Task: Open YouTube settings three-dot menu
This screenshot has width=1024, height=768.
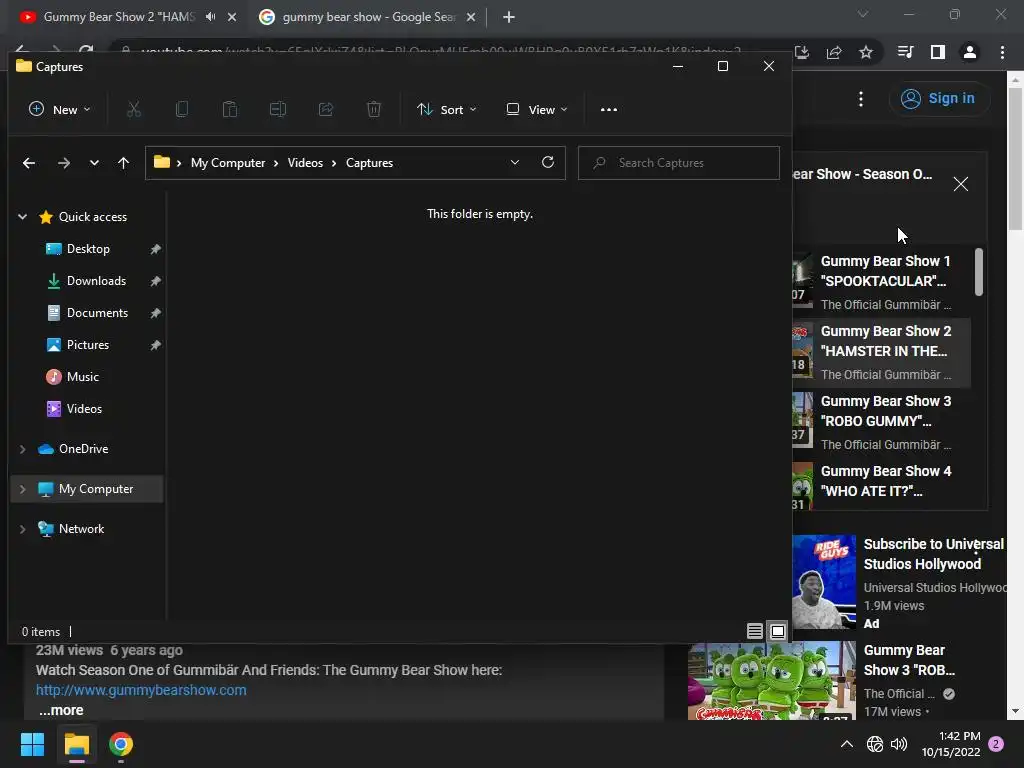Action: point(861,99)
